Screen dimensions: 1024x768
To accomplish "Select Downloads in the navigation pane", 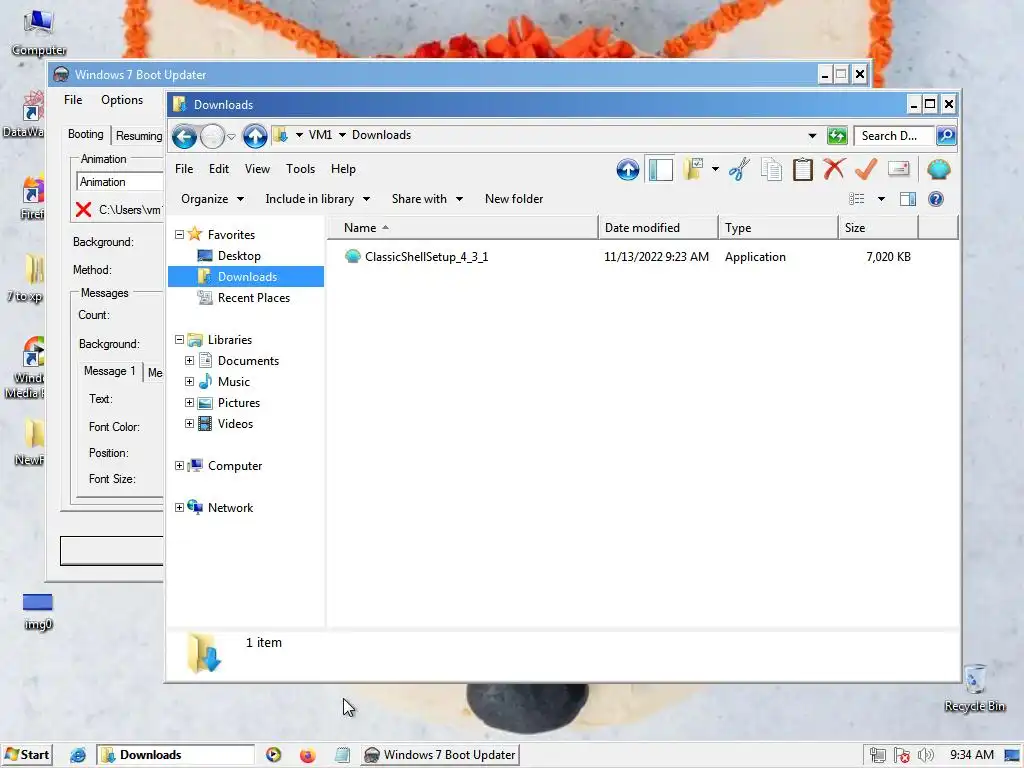I will click(246, 277).
